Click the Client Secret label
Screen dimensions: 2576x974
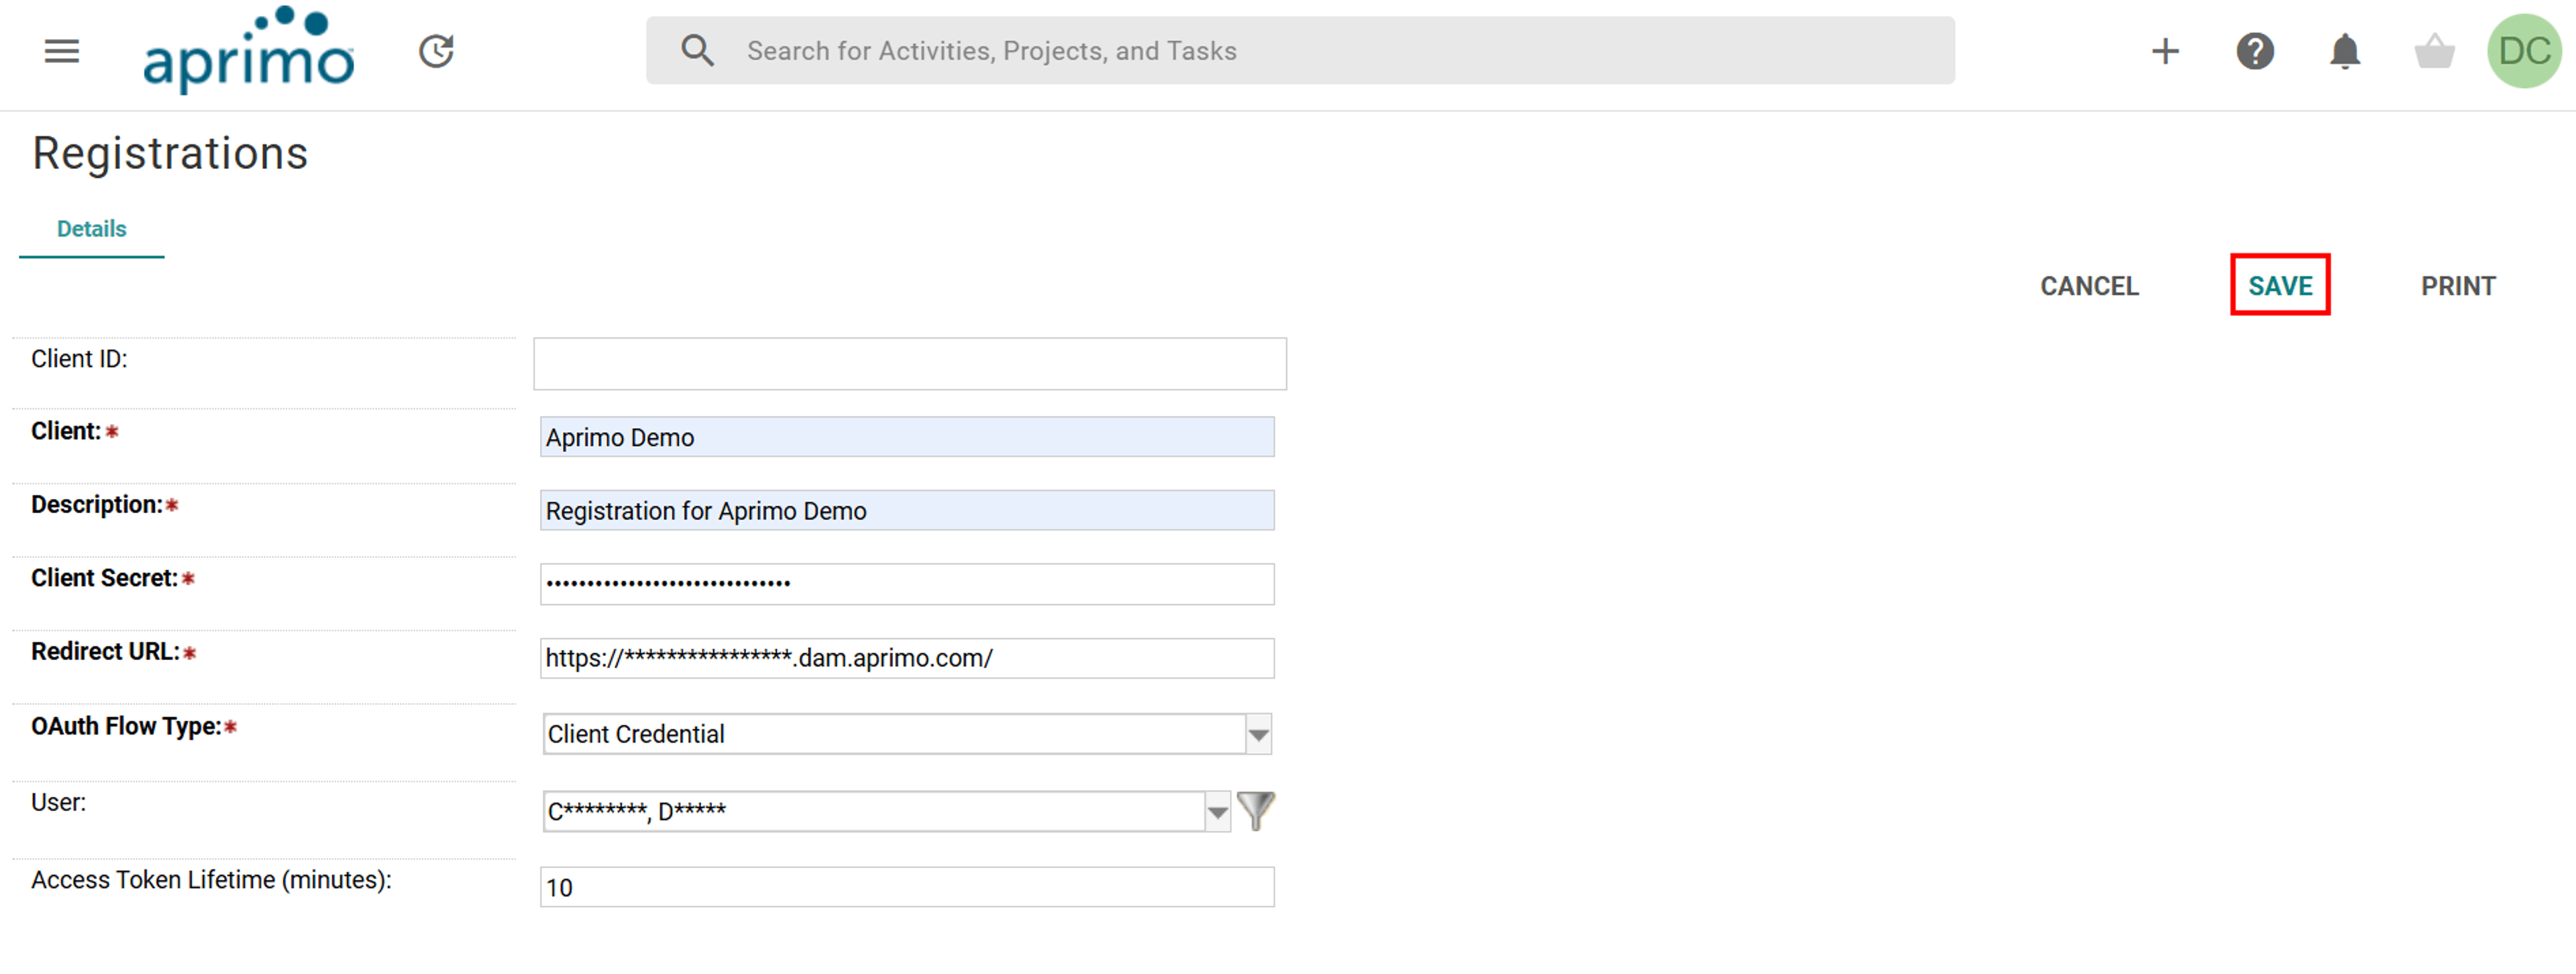[104, 578]
